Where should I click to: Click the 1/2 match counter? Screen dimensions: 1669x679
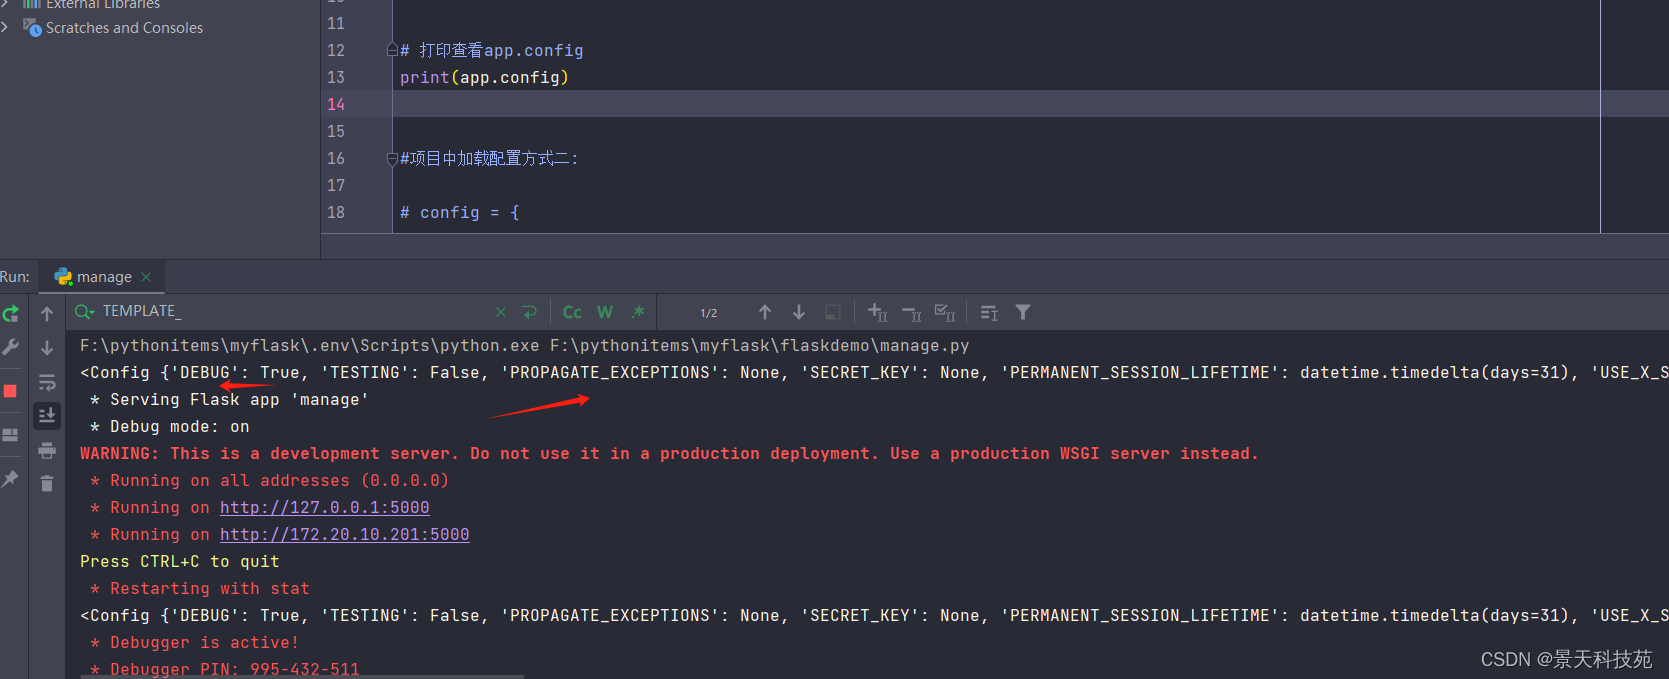pyautogui.click(x=709, y=313)
